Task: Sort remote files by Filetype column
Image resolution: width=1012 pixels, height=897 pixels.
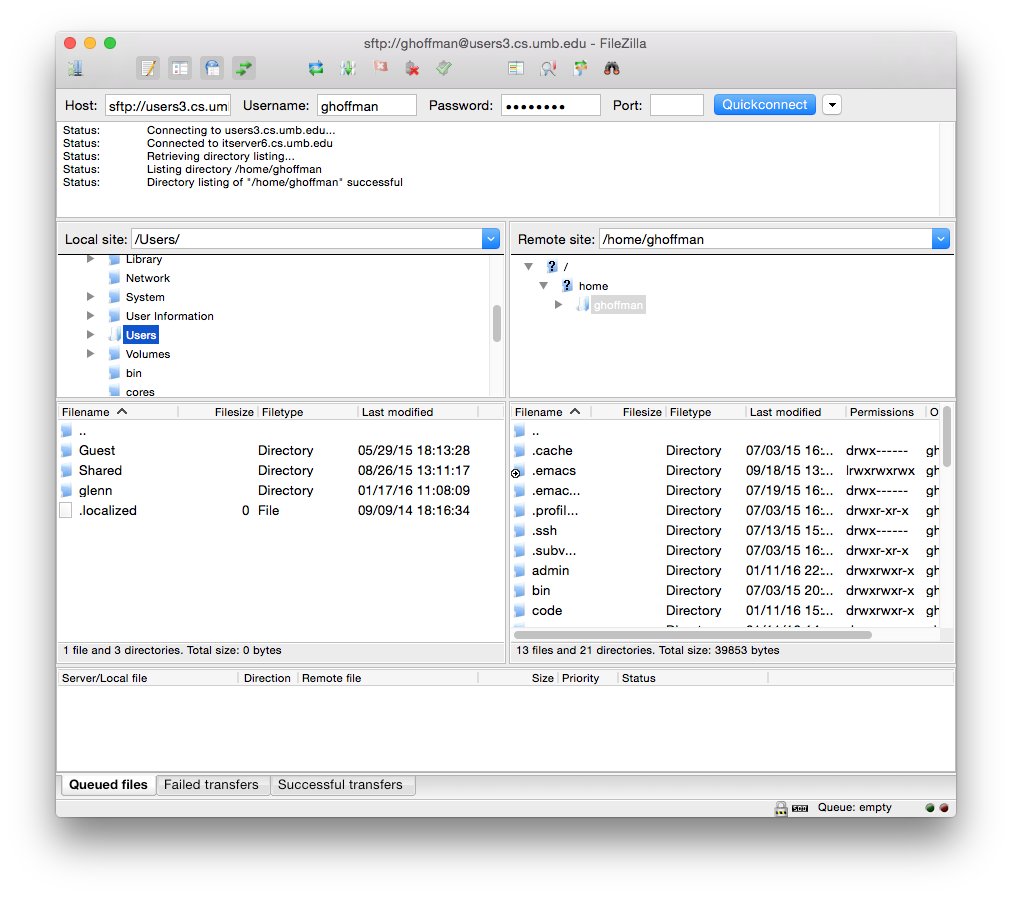Action: pos(705,412)
